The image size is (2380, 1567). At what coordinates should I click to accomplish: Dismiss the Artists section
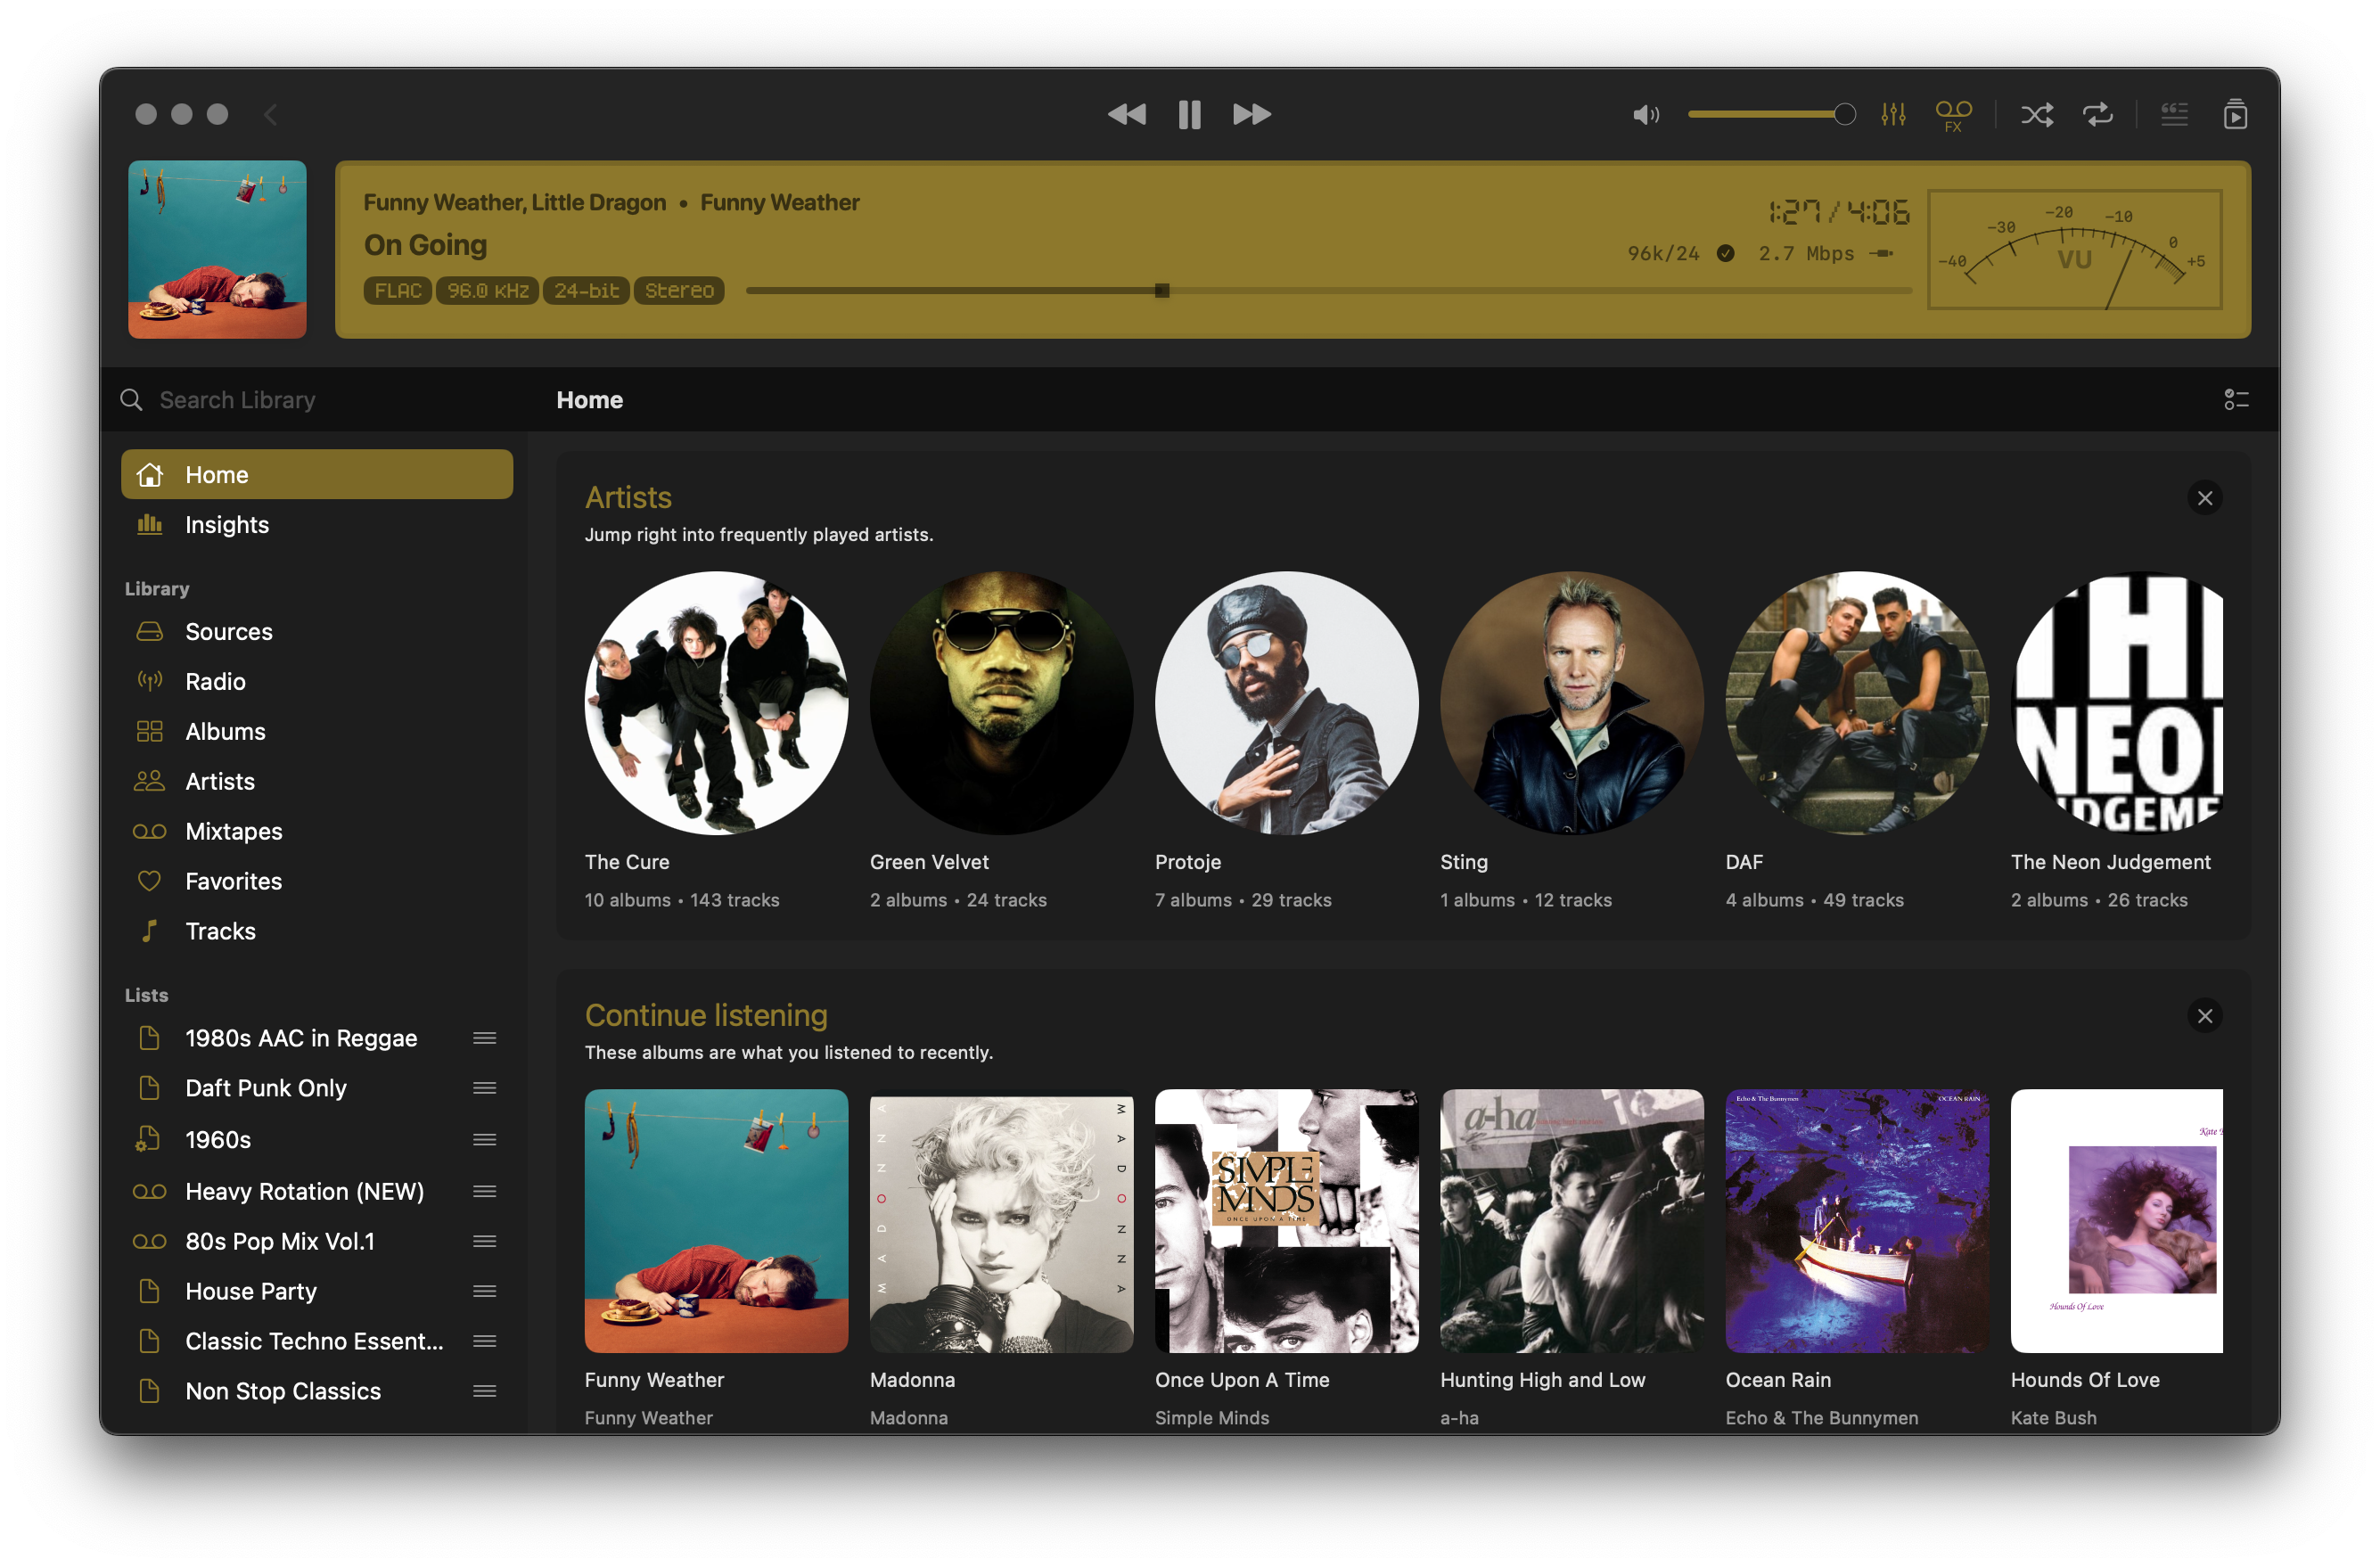click(x=2204, y=498)
